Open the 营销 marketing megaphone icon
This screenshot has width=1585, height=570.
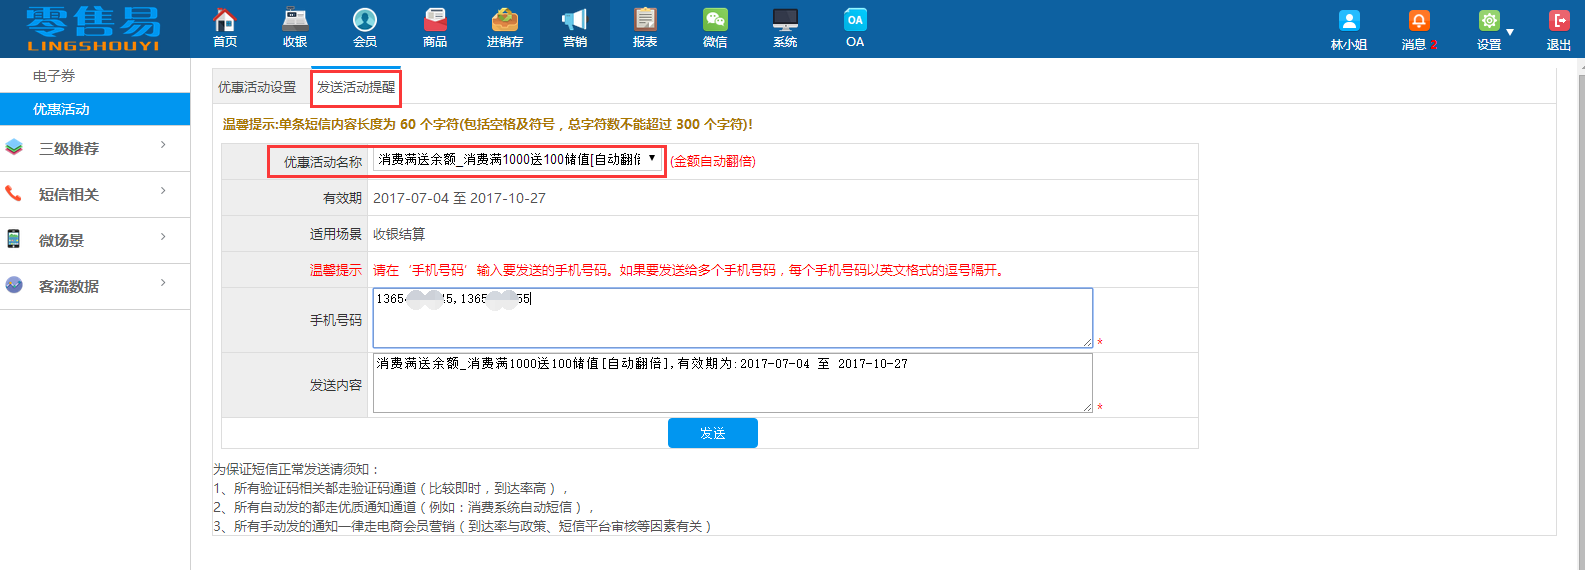point(575,20)
